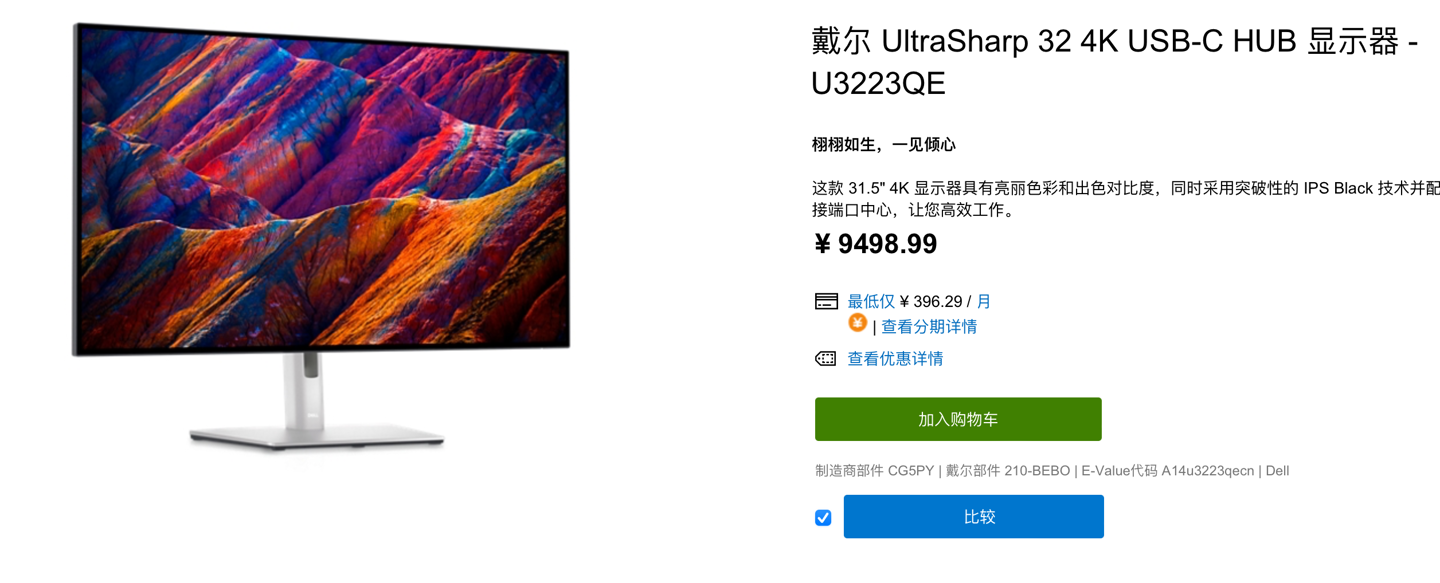Open the UltraSharp U3223QE product title

(1114, 62)
